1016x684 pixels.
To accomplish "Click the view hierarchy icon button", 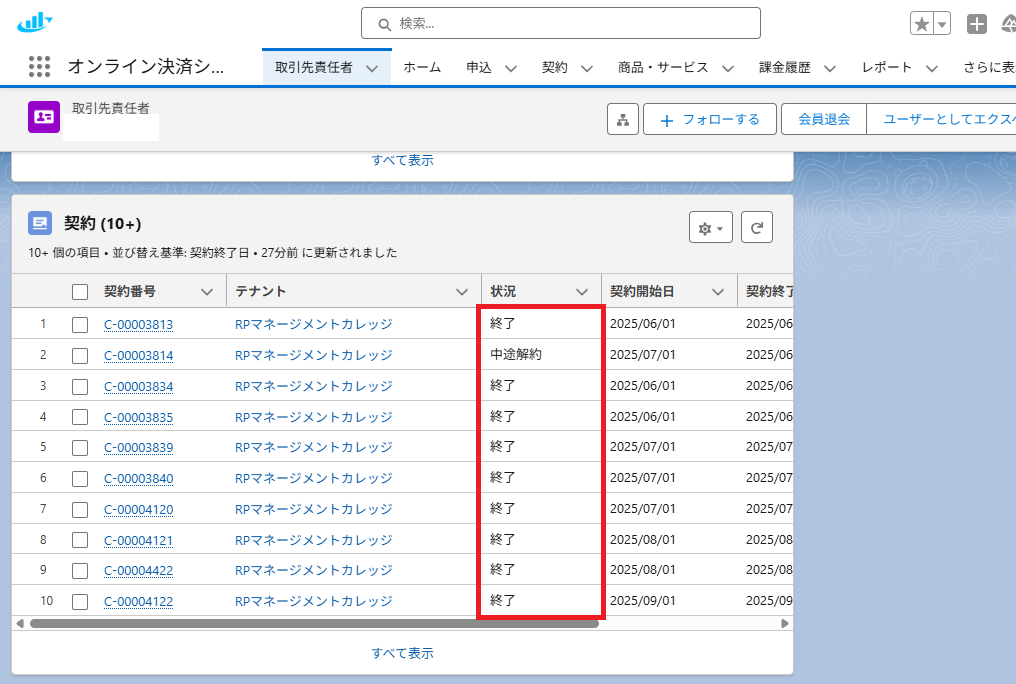I will pyautogui.click(x=623, y=120).
